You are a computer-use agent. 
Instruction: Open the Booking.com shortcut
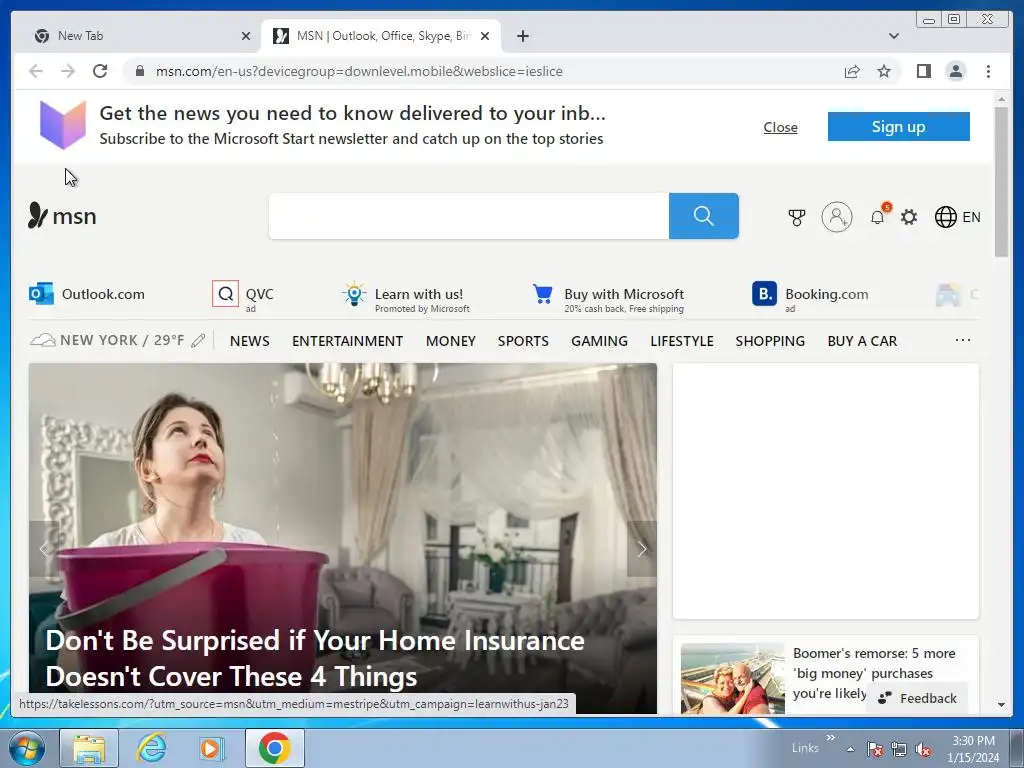[810, 295]
